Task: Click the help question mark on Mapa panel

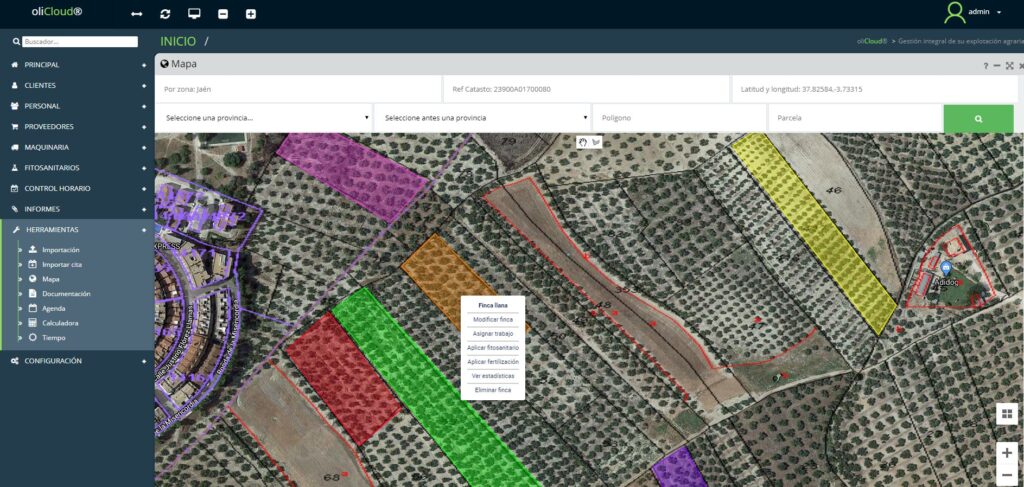Action: [x=985, y=66]
